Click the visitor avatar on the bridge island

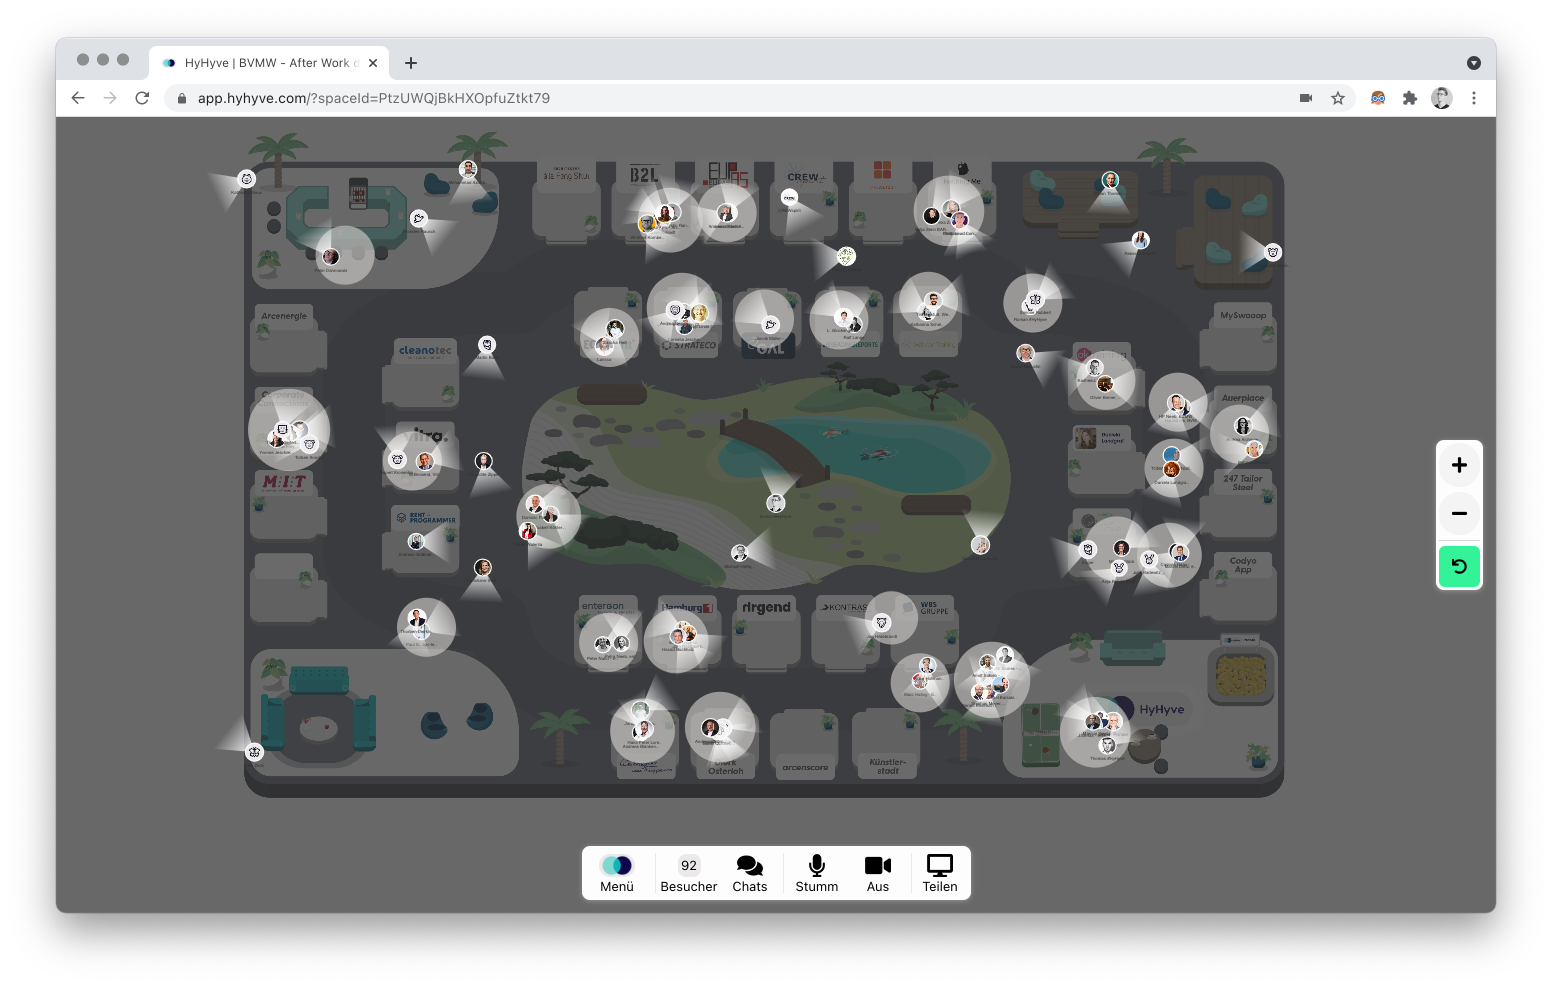click(x=775, y=503)
